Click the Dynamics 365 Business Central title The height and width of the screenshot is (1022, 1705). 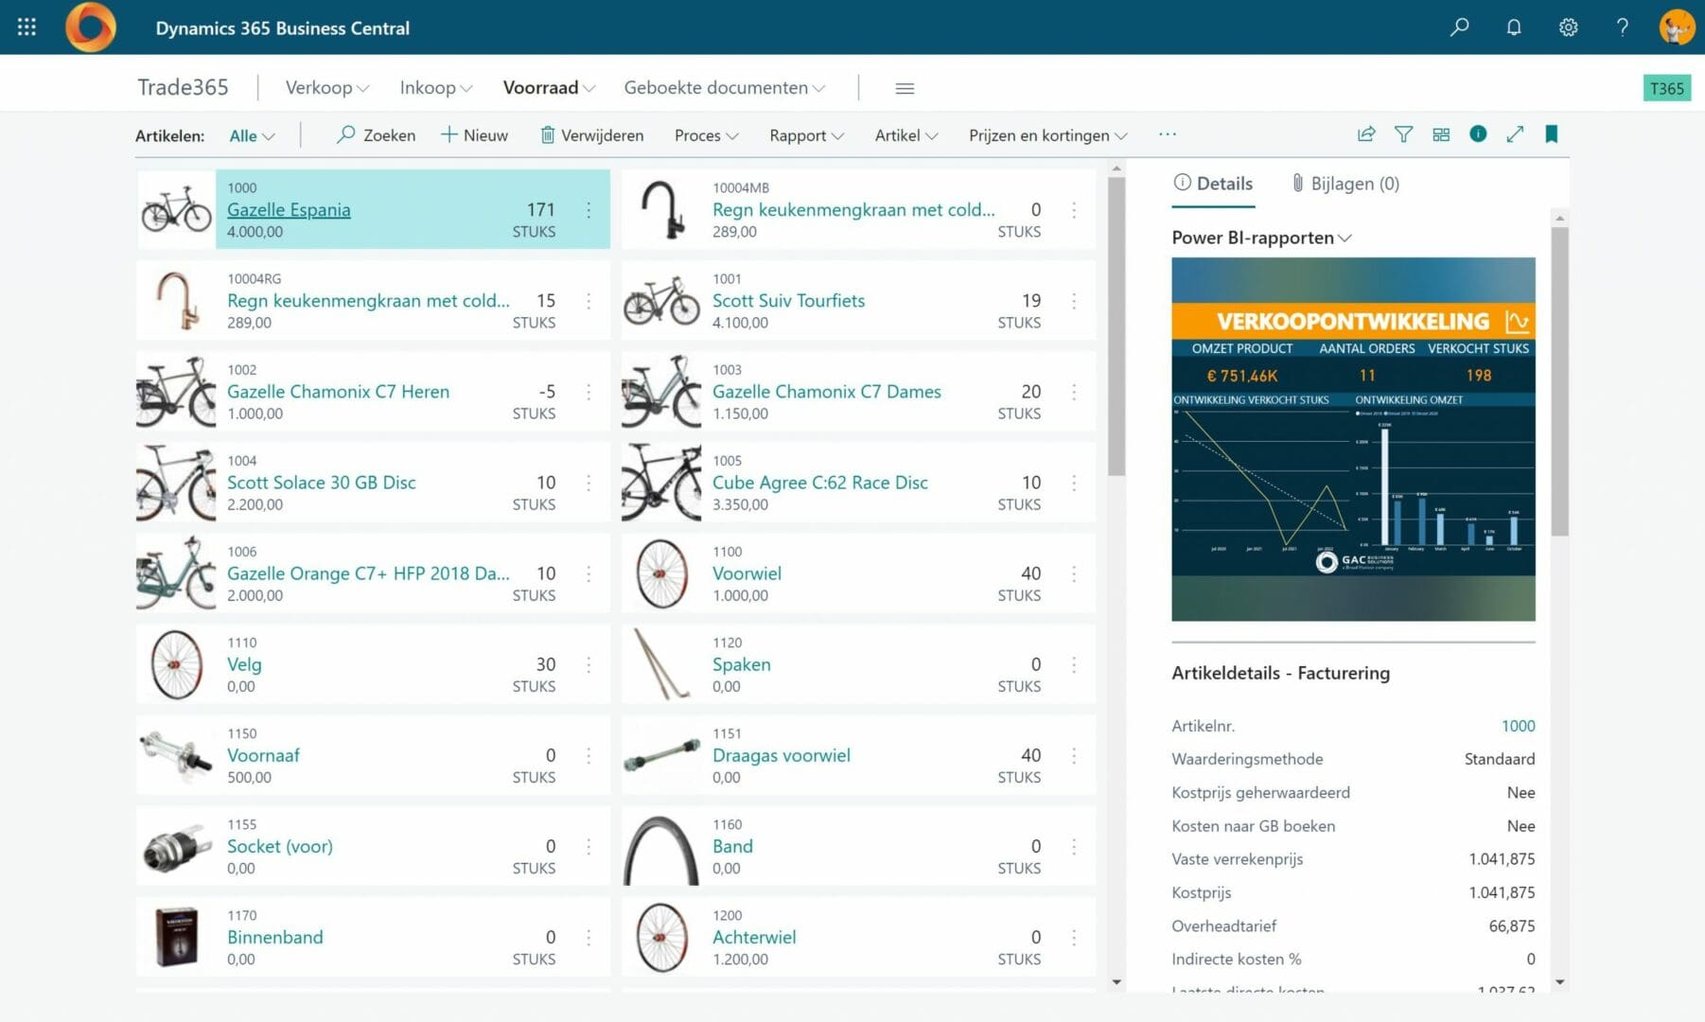point(283,28)
